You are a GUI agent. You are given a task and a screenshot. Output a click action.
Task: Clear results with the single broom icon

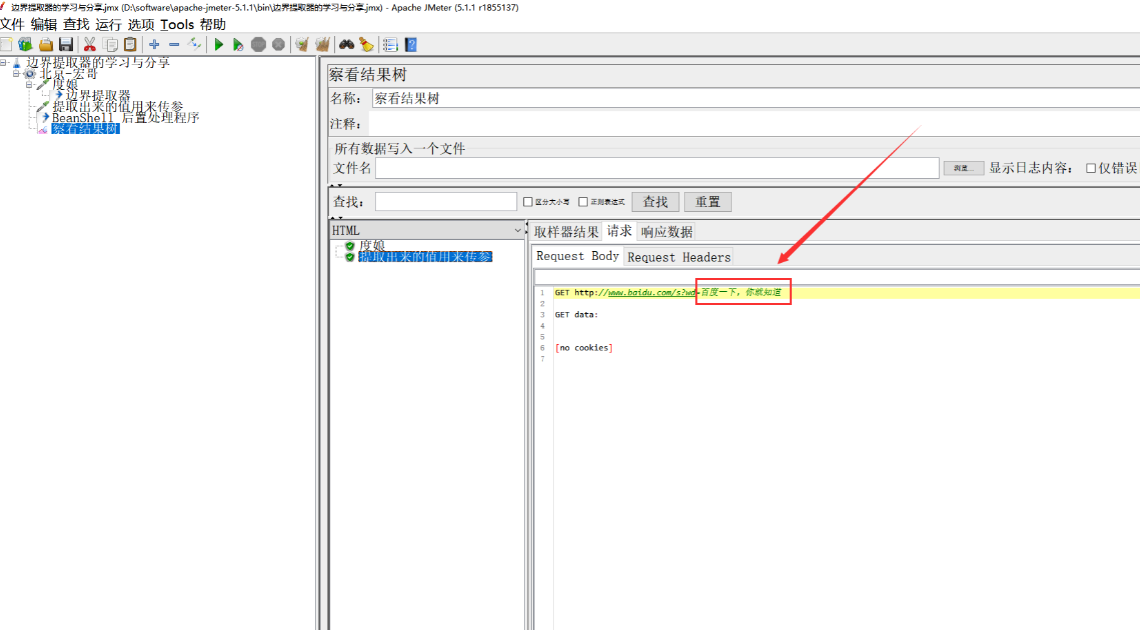click(302, 45)
